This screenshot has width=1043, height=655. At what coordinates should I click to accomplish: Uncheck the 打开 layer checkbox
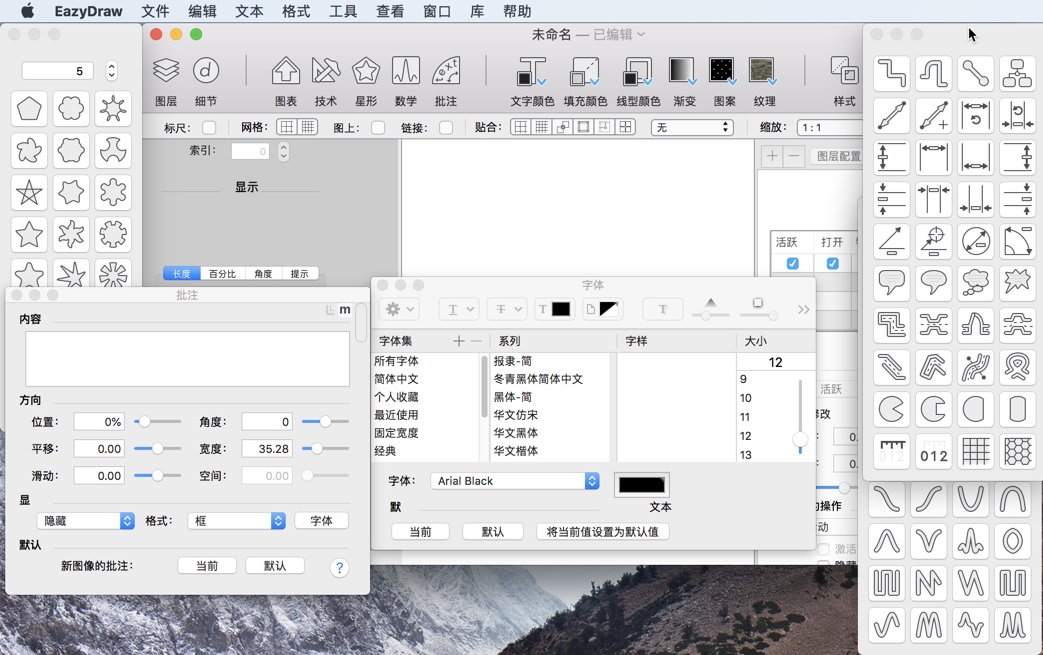832,263
